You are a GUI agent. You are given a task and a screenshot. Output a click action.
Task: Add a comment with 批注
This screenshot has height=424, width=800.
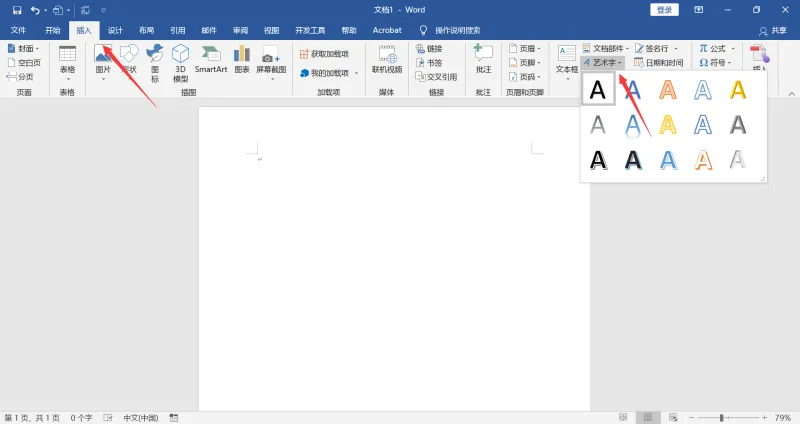click(x=483, y=59)
